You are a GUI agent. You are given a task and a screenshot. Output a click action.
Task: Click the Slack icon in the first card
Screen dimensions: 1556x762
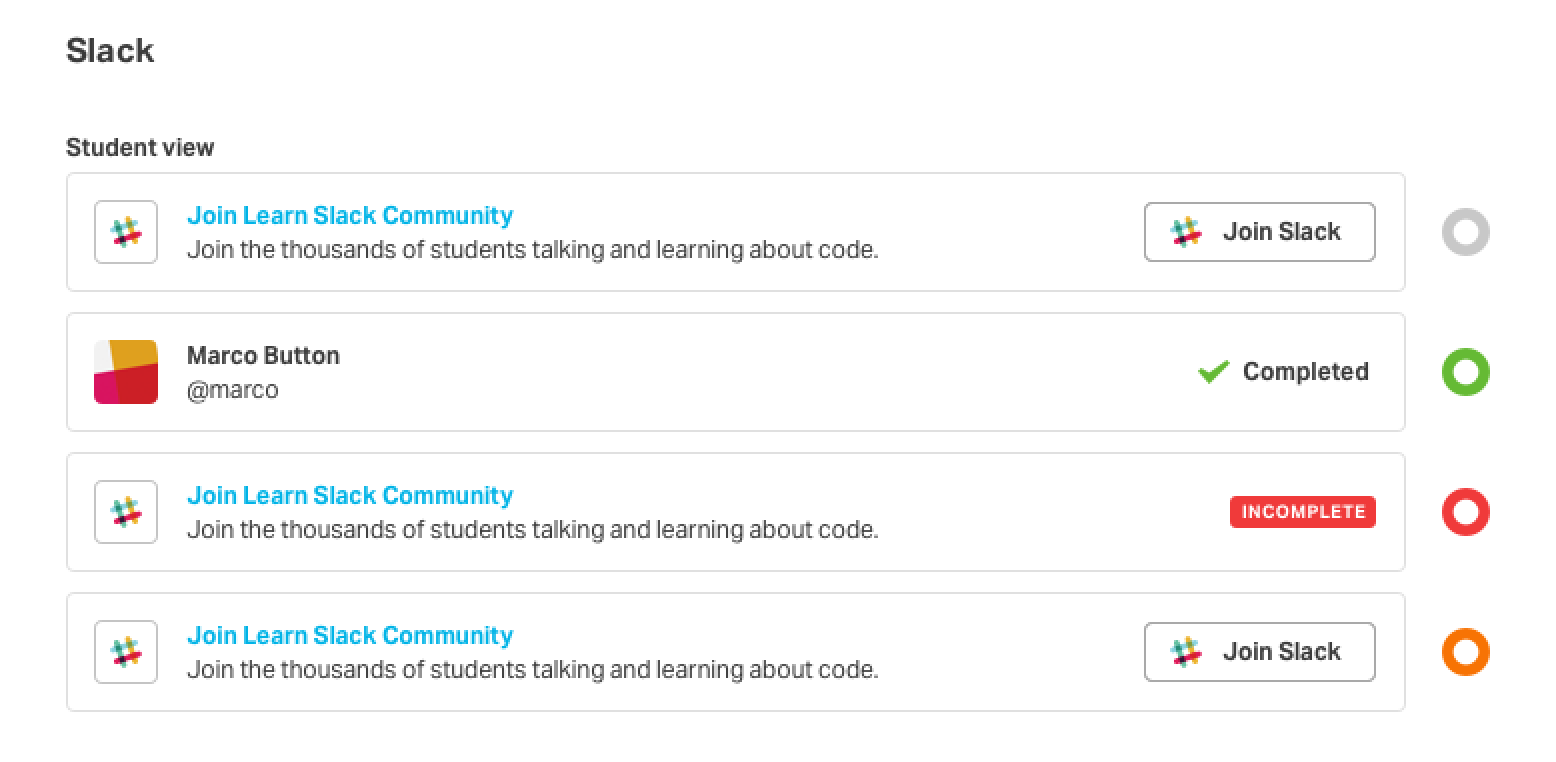click(x=125, y=232)
